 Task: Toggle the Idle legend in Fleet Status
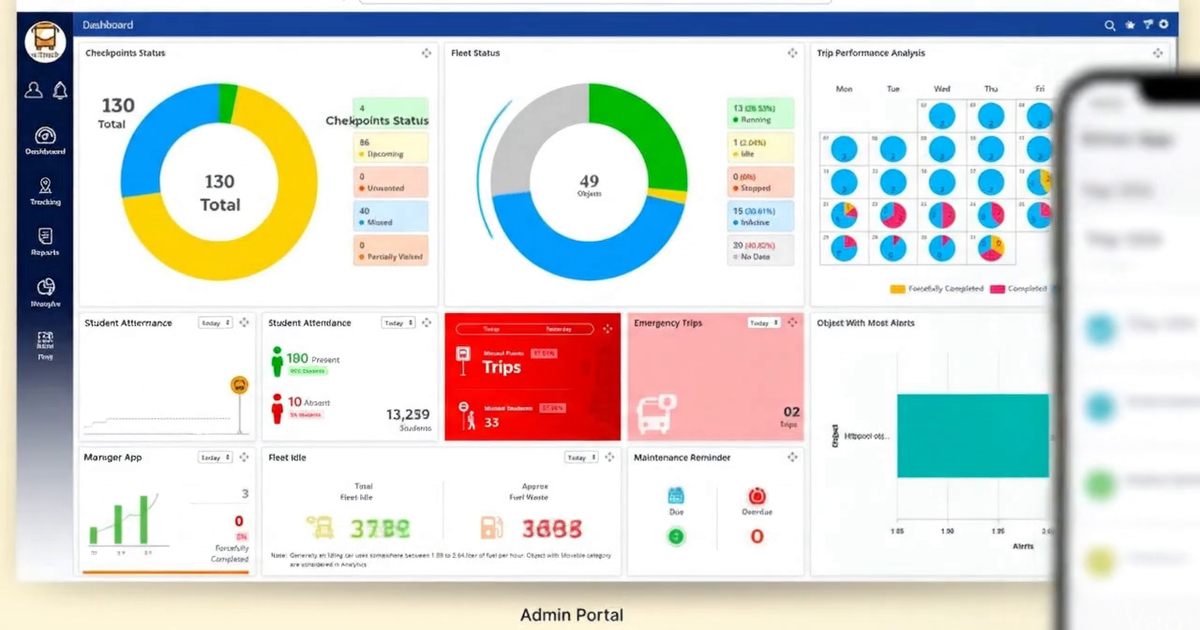760,148
